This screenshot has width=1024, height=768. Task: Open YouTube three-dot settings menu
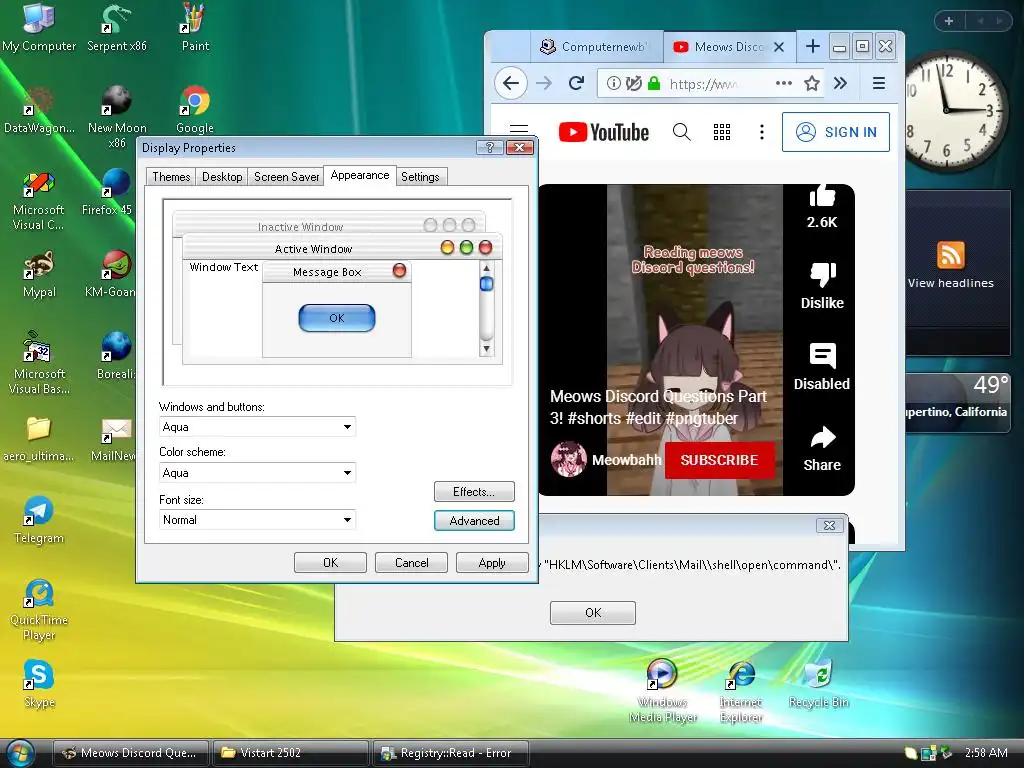click(761, 132)
